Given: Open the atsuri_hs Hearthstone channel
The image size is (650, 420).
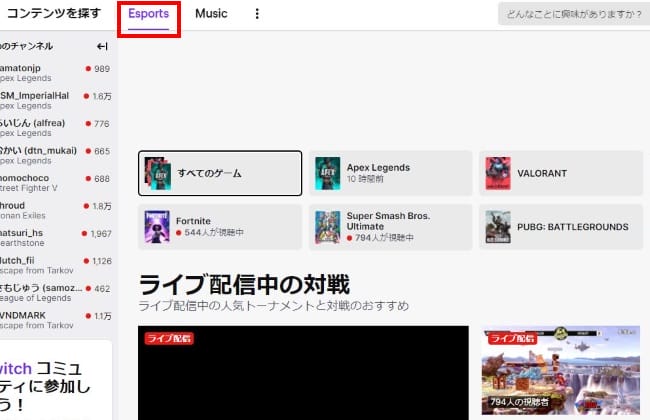Looking at the screenshot, I should 56,238.
